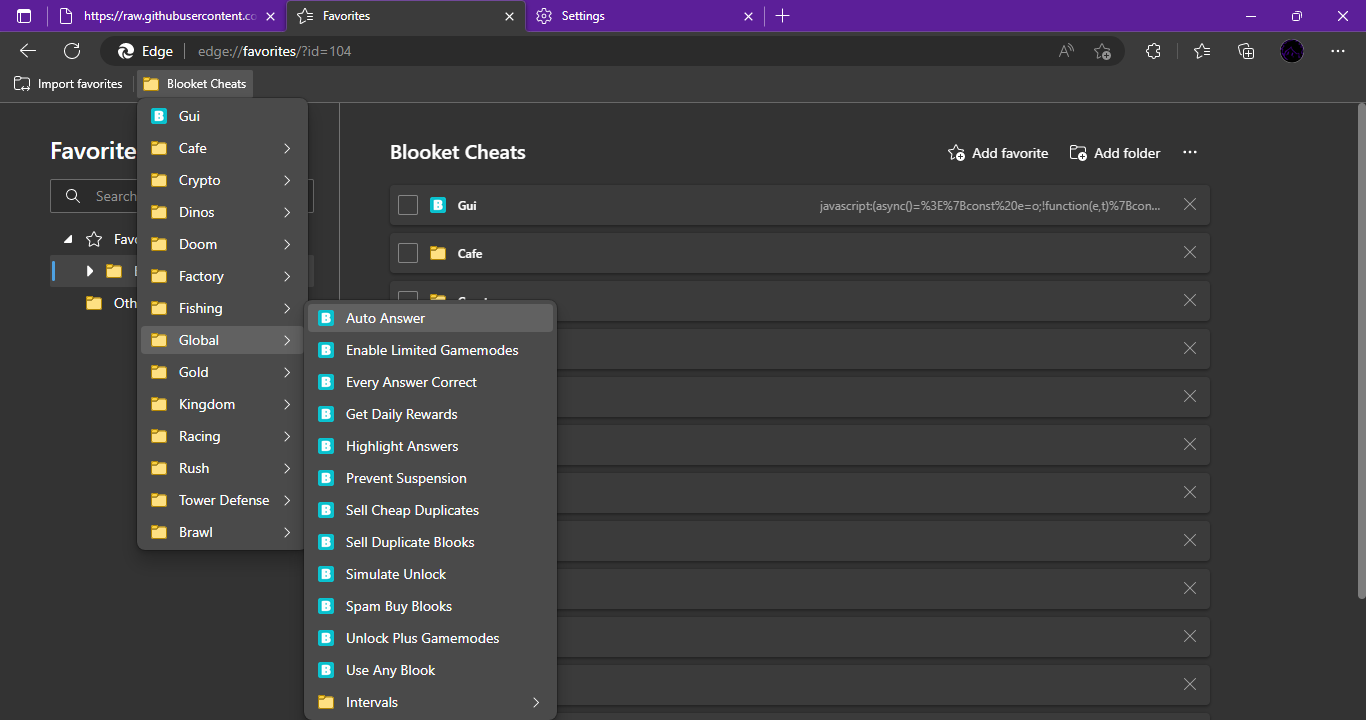Open the Brawl folder icon
1366x720 pixels.
pos(159,532)
